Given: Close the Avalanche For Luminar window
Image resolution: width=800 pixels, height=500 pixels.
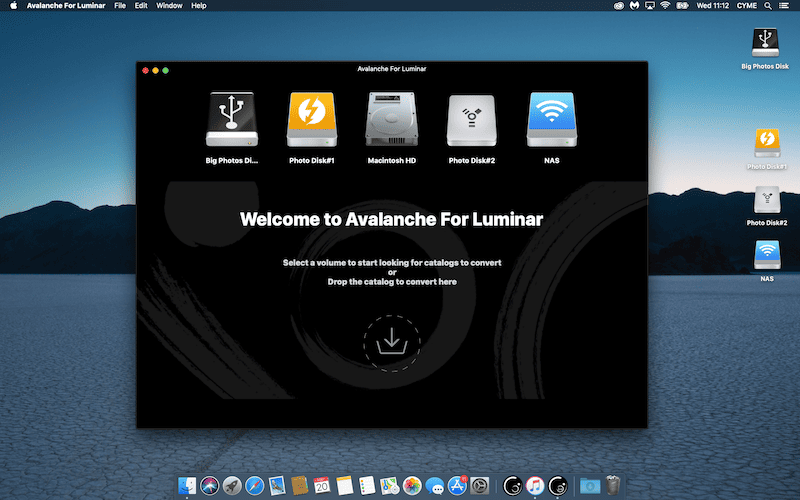Looking at the screenshot, I should click(x=145, y=70).
